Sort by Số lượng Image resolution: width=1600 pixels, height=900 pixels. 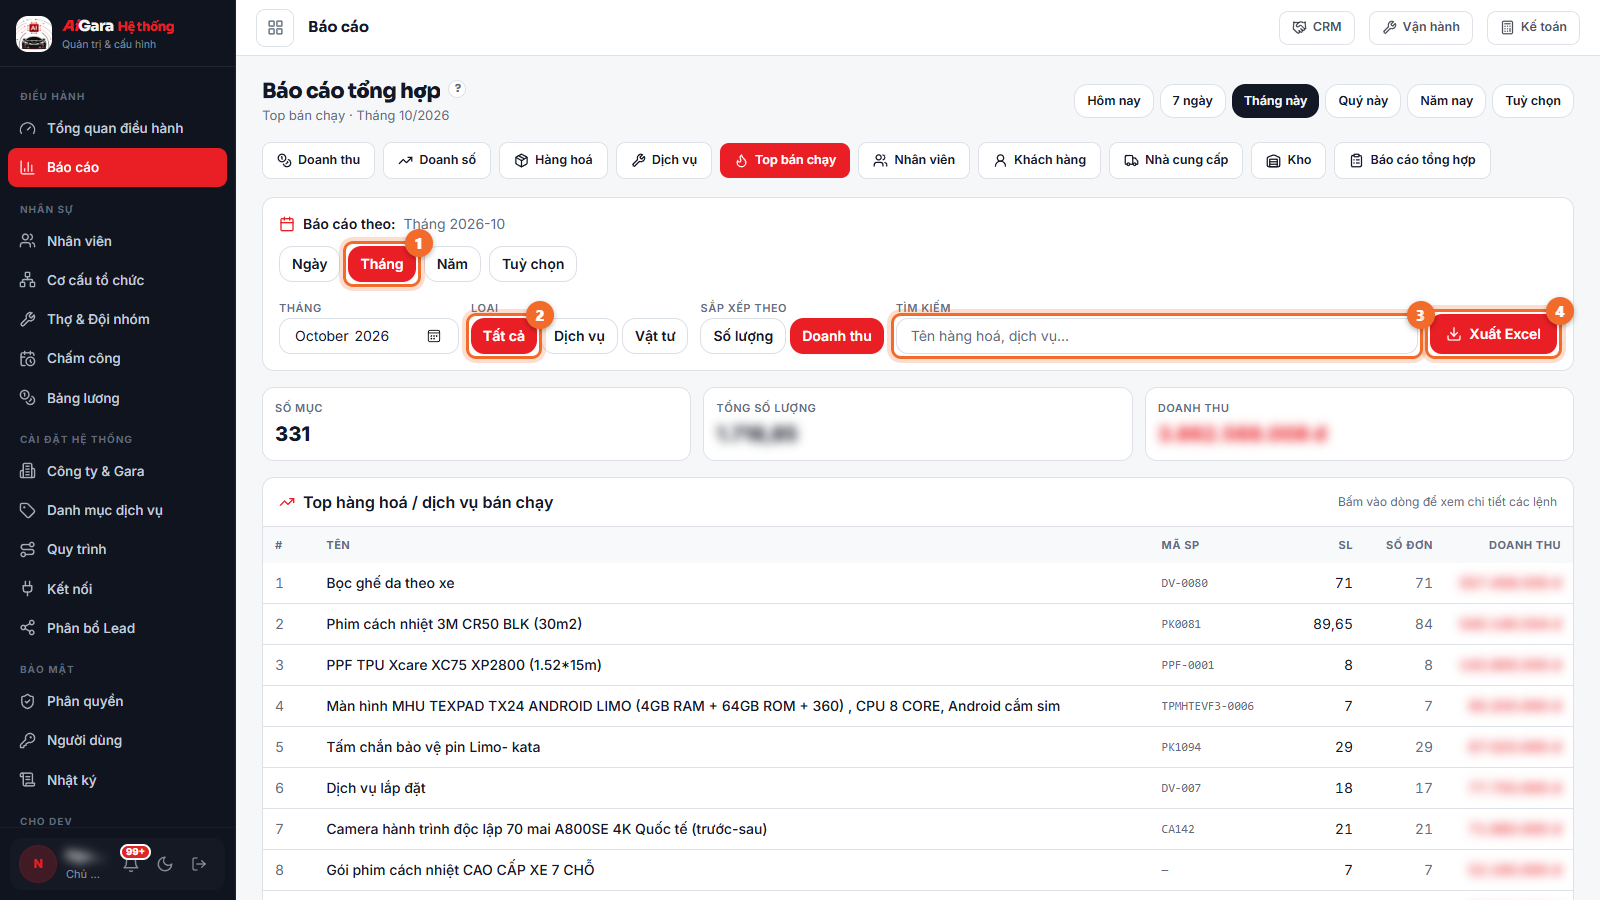click(x=743, y=336)
